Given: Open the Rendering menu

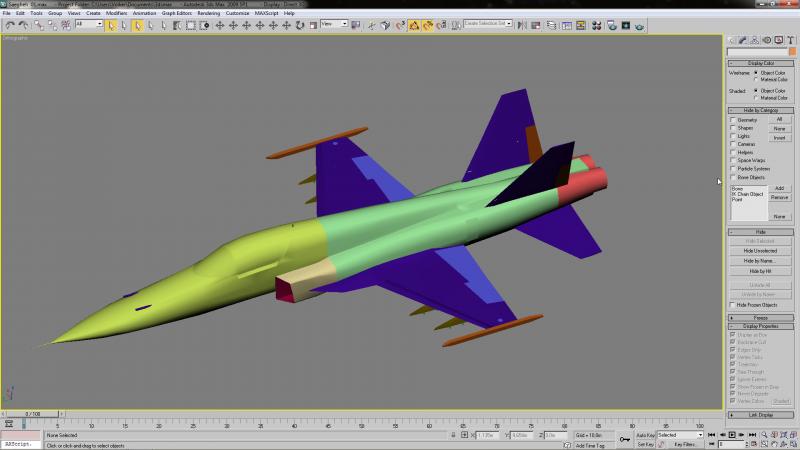Looking at the screenshot, I should [208, 13].
